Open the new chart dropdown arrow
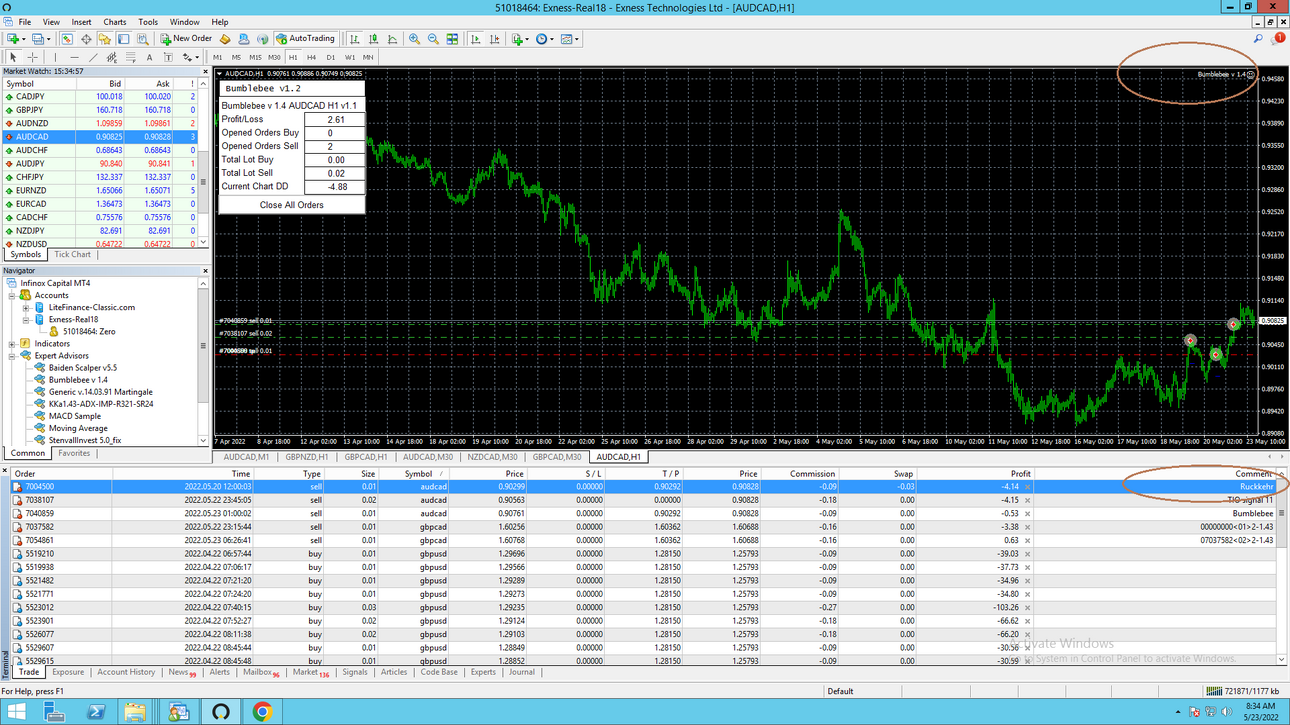 pyautogui.click(x=24, y=39)
